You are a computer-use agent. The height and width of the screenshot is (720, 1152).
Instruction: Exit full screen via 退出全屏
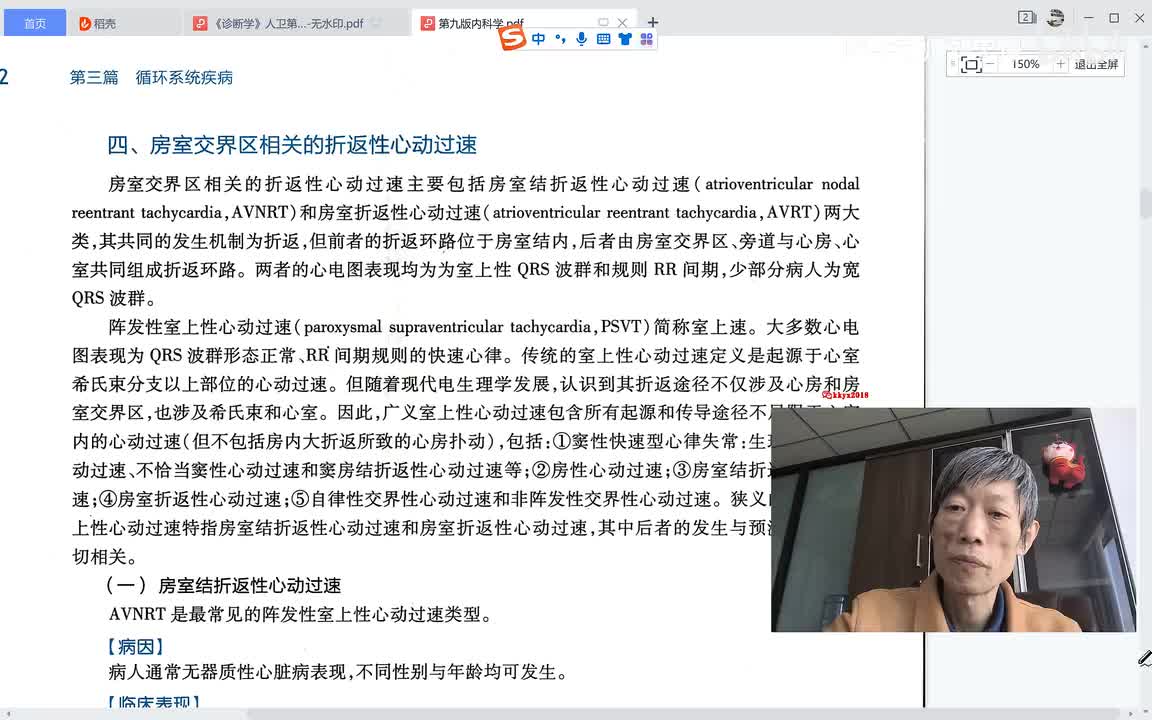1096,65
